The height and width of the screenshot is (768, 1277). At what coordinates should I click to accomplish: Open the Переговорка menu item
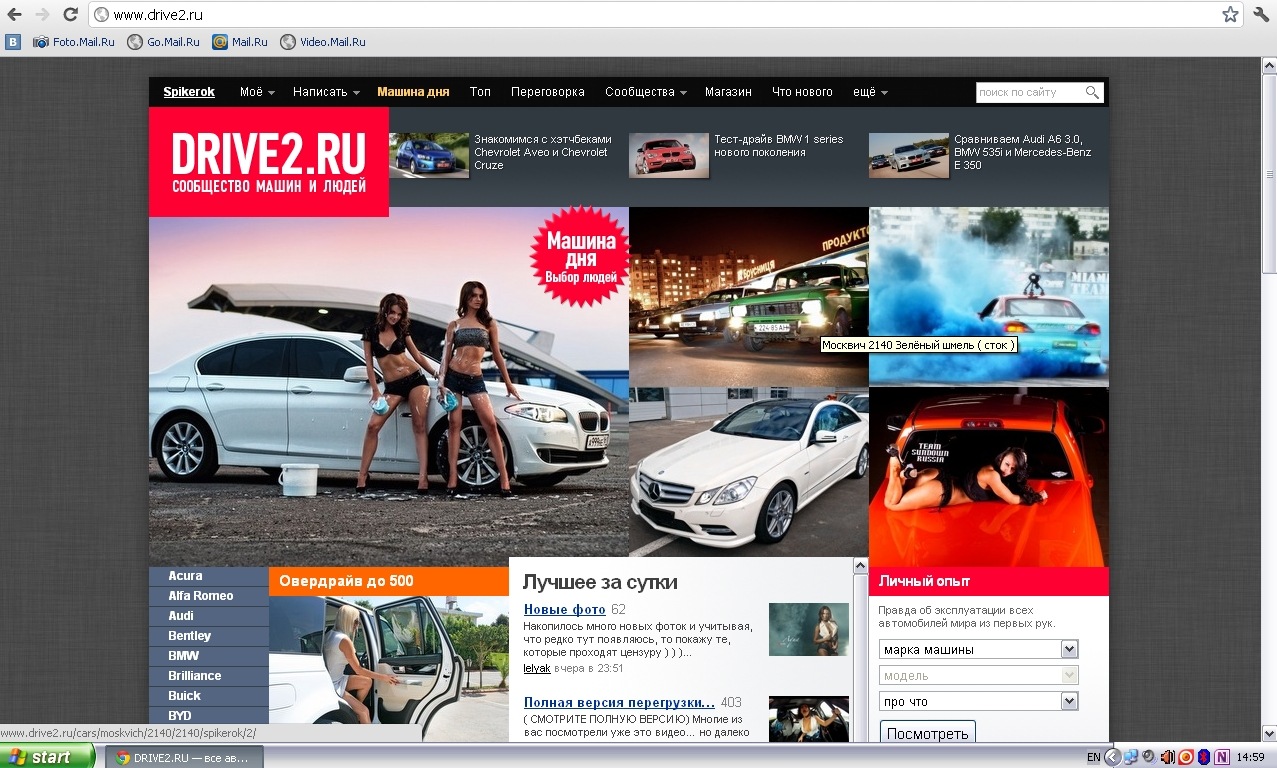(547, 92)
